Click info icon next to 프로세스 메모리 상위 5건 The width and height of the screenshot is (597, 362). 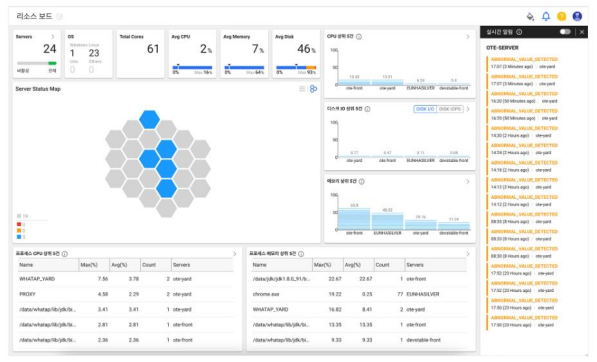[301, 254]
